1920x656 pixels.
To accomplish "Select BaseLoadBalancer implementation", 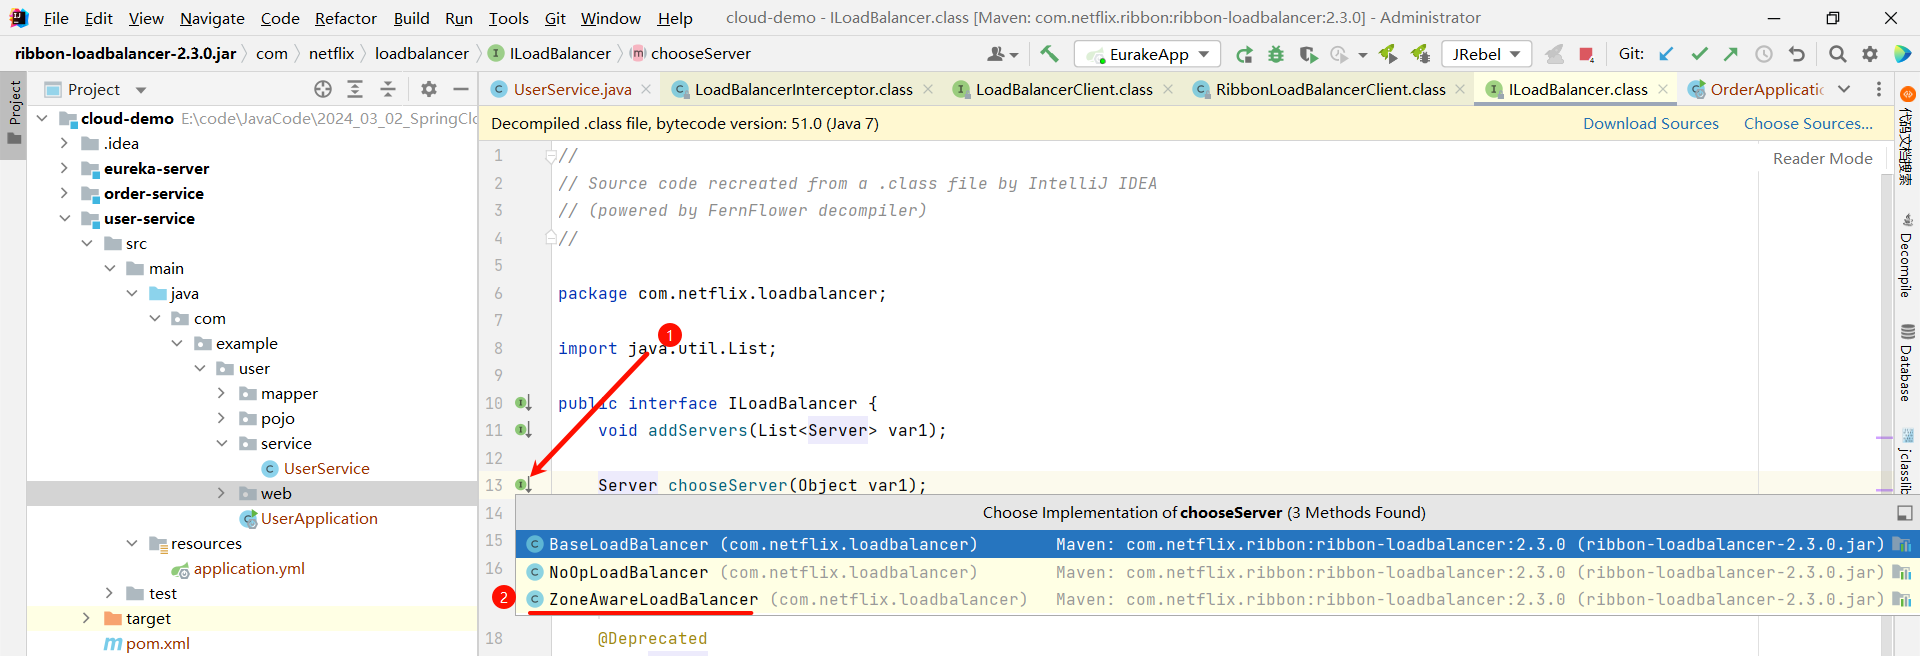I will pyautogui.click(x=1217, y=544).
